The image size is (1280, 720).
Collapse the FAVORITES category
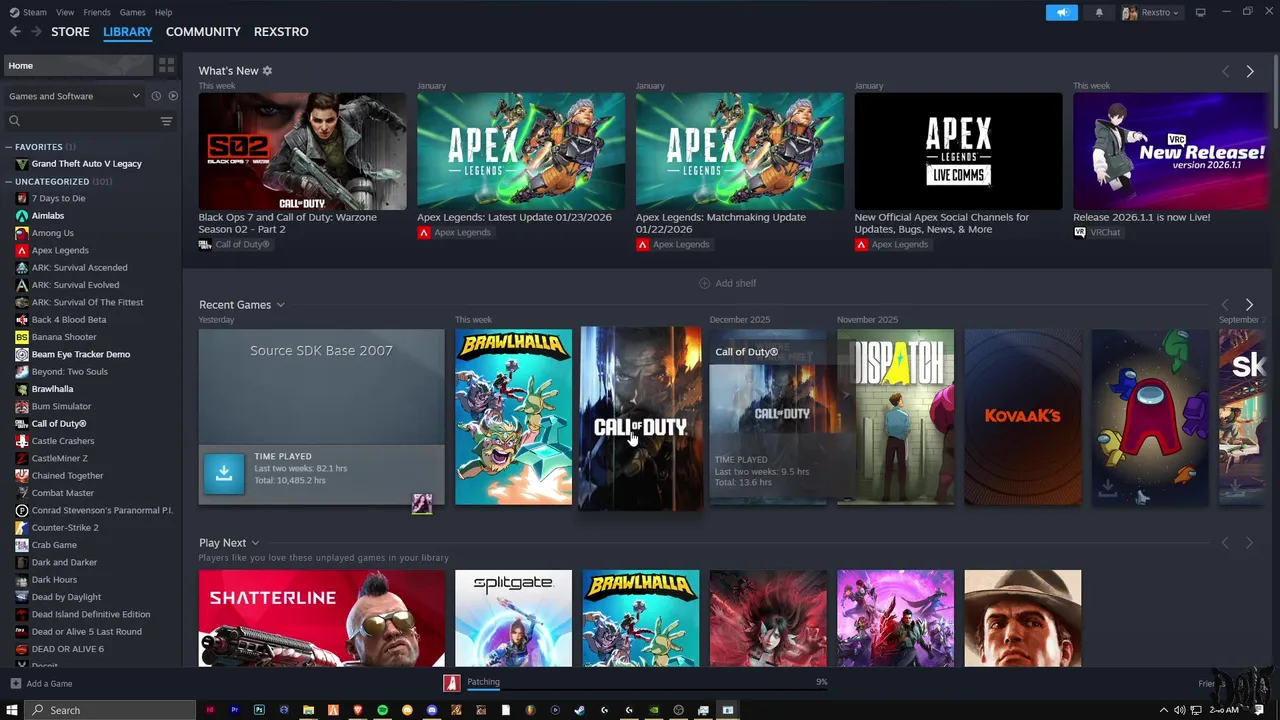point(10,147)
